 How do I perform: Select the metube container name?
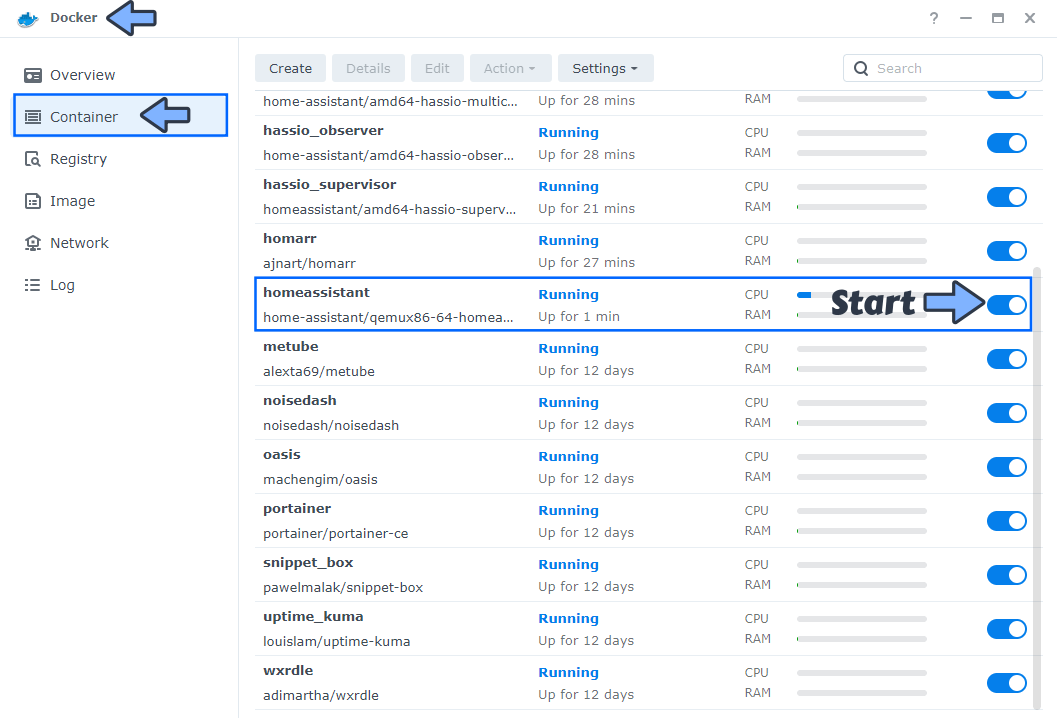(291, 346)
